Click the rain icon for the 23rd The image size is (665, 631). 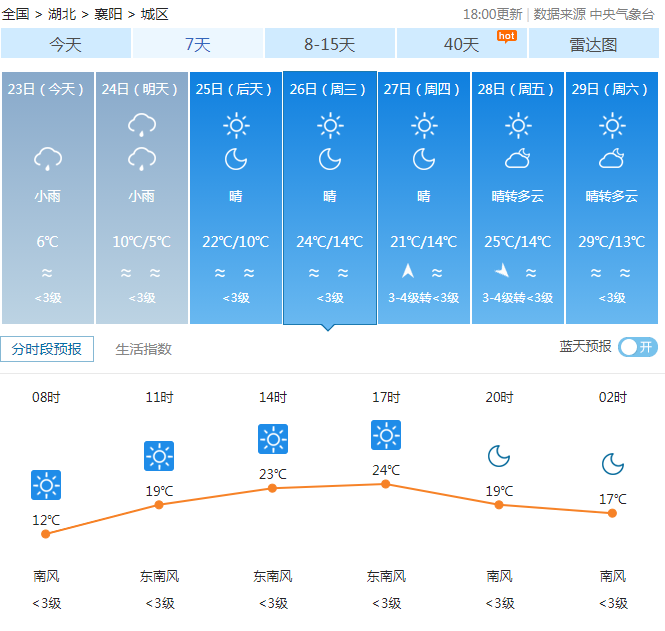48,158
